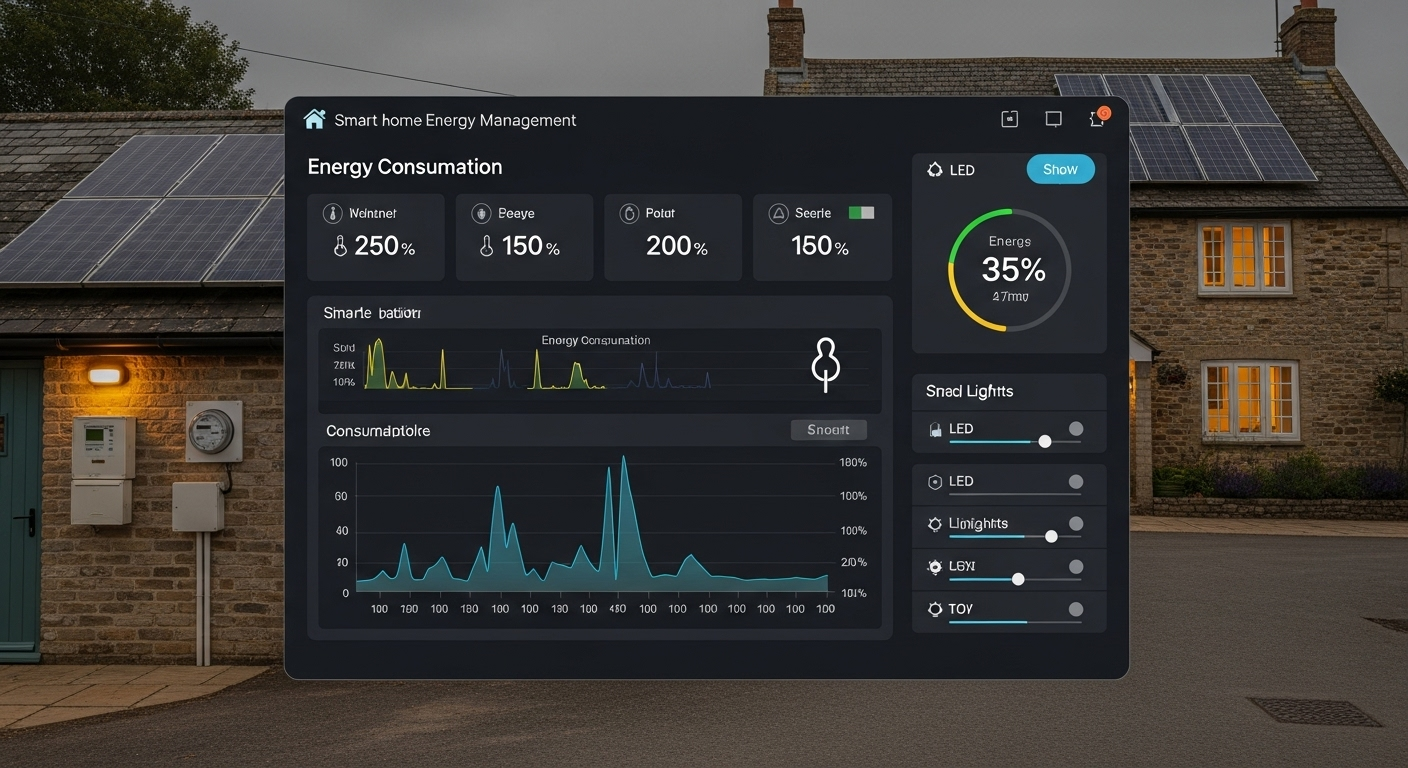
Task: Click the LED panel refresh icon beside Show
Action: pyautogui.click(x=935, y=170)
